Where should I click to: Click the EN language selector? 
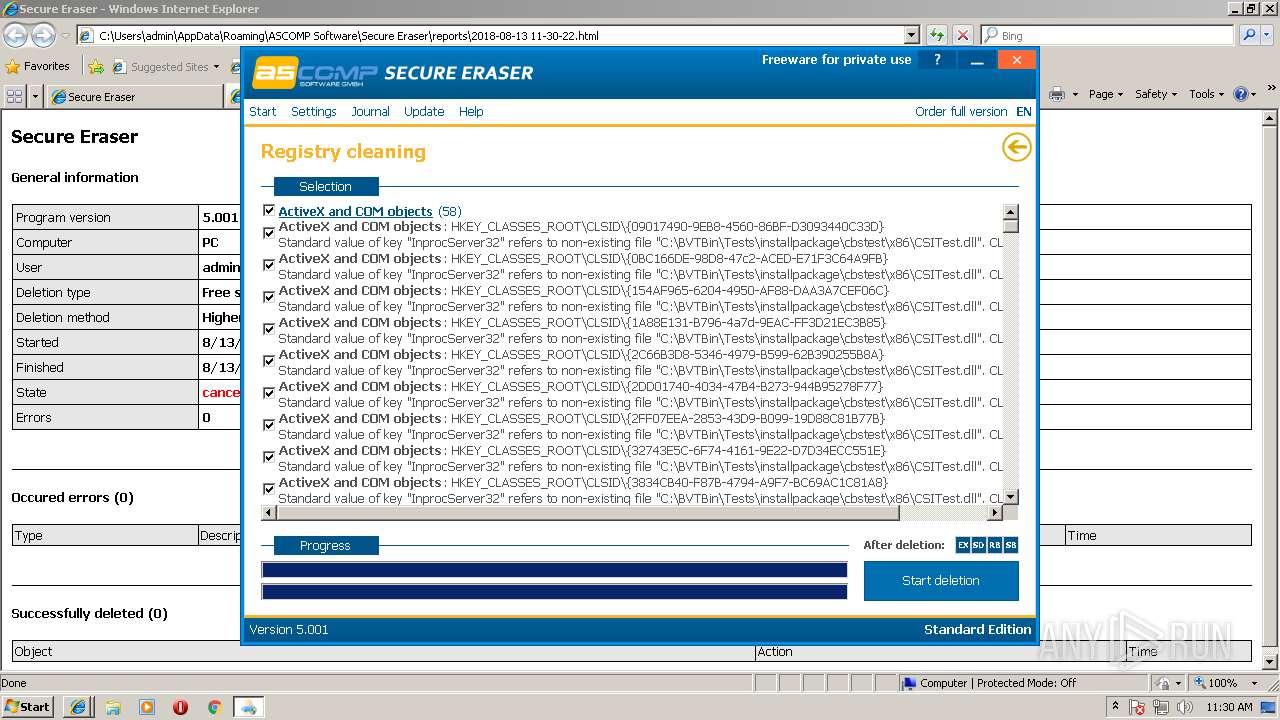tap(1024, 112)
